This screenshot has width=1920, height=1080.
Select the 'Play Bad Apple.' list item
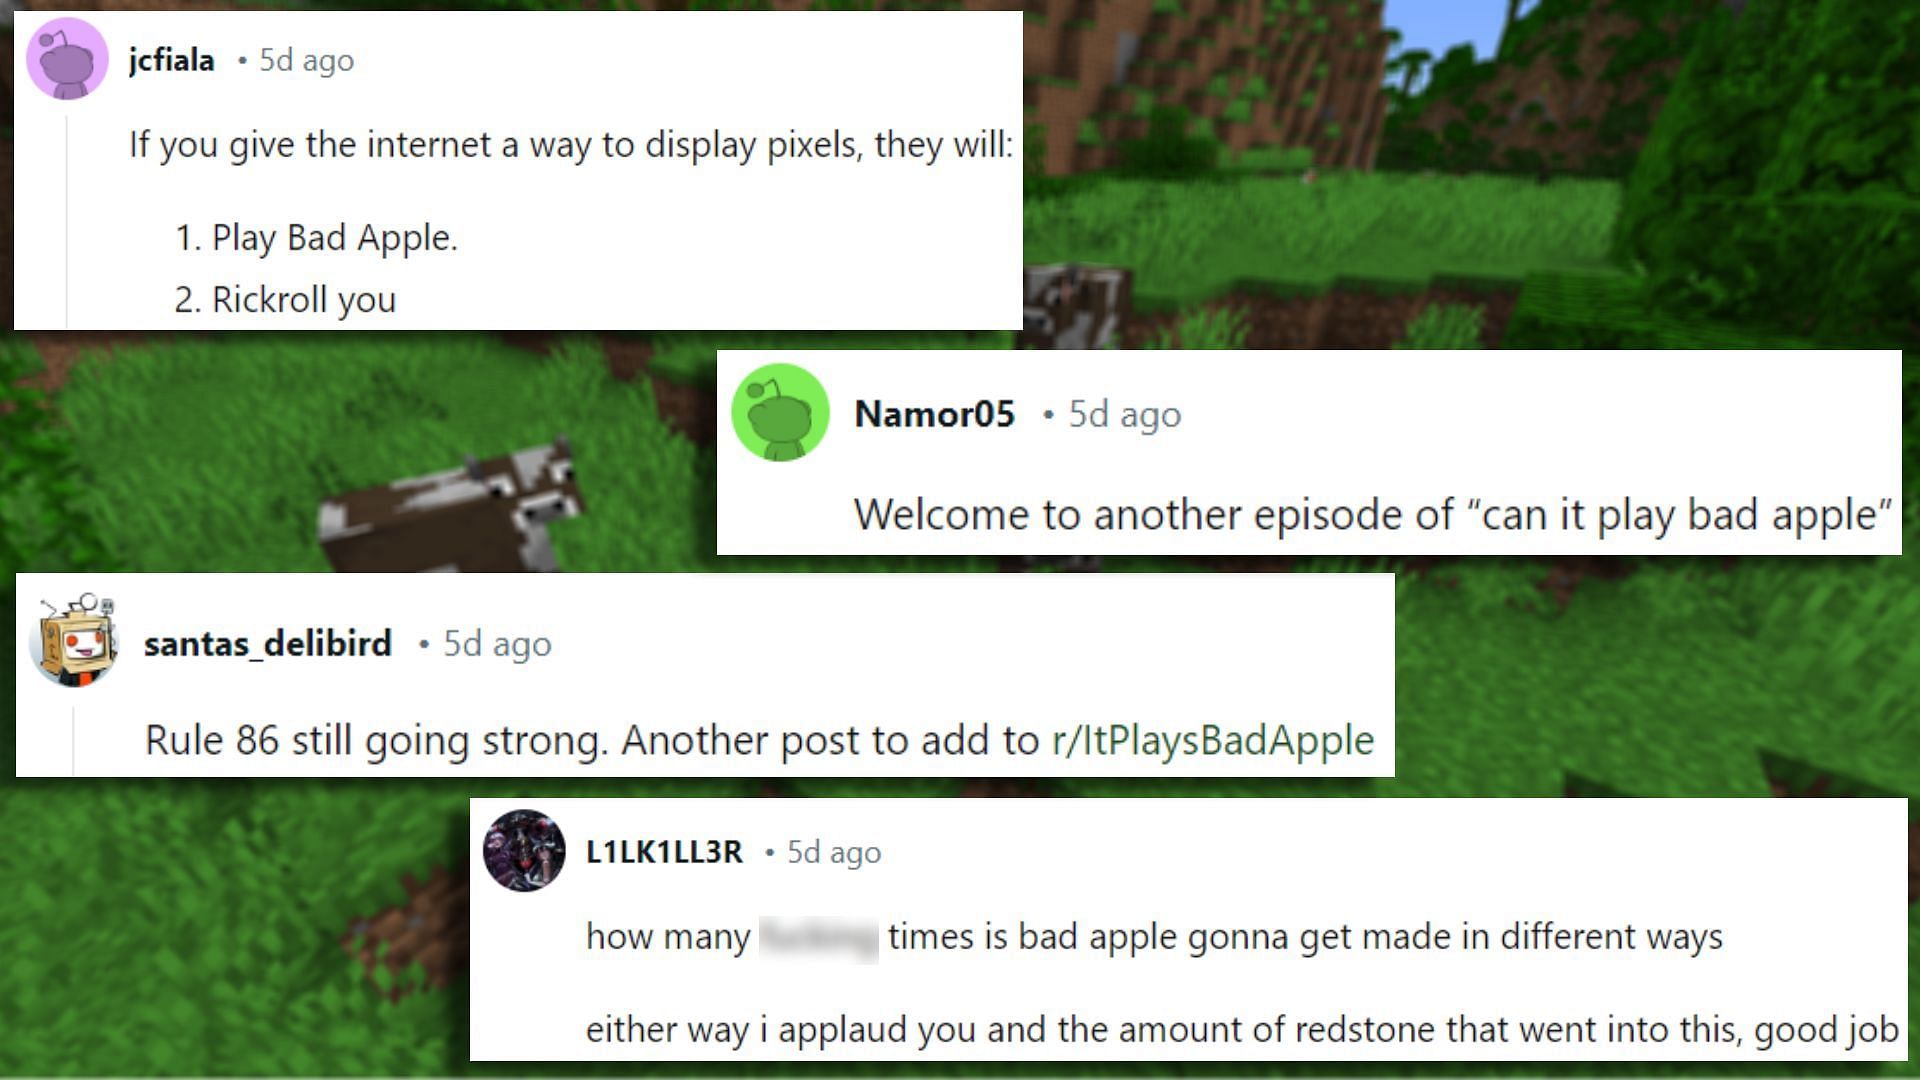pyautogui.click(x=316, y=238)
